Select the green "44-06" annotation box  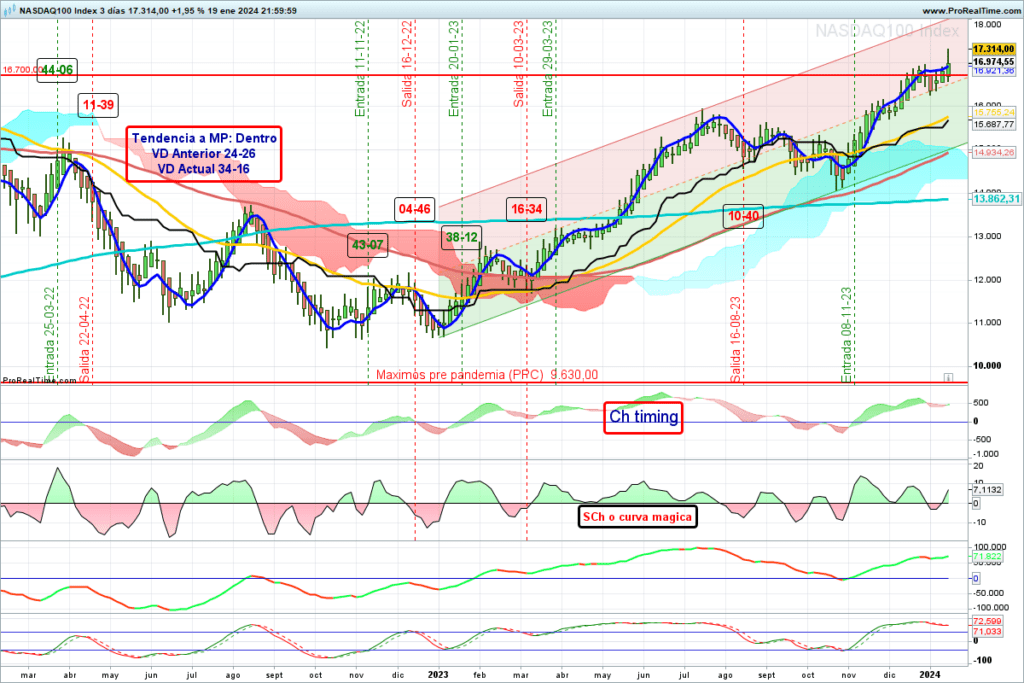tap(57, 70)
